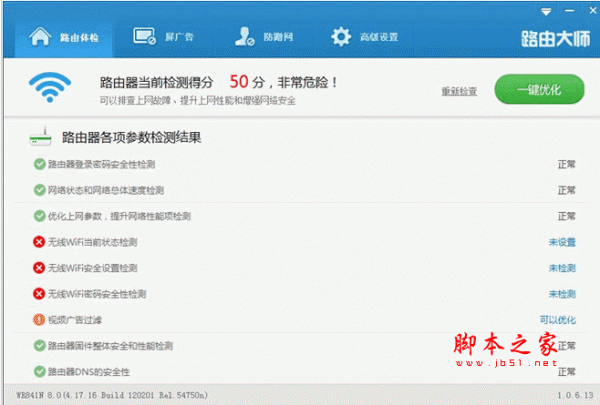Select the 无线WiFi当前状态检测 text

pos(93,242)
